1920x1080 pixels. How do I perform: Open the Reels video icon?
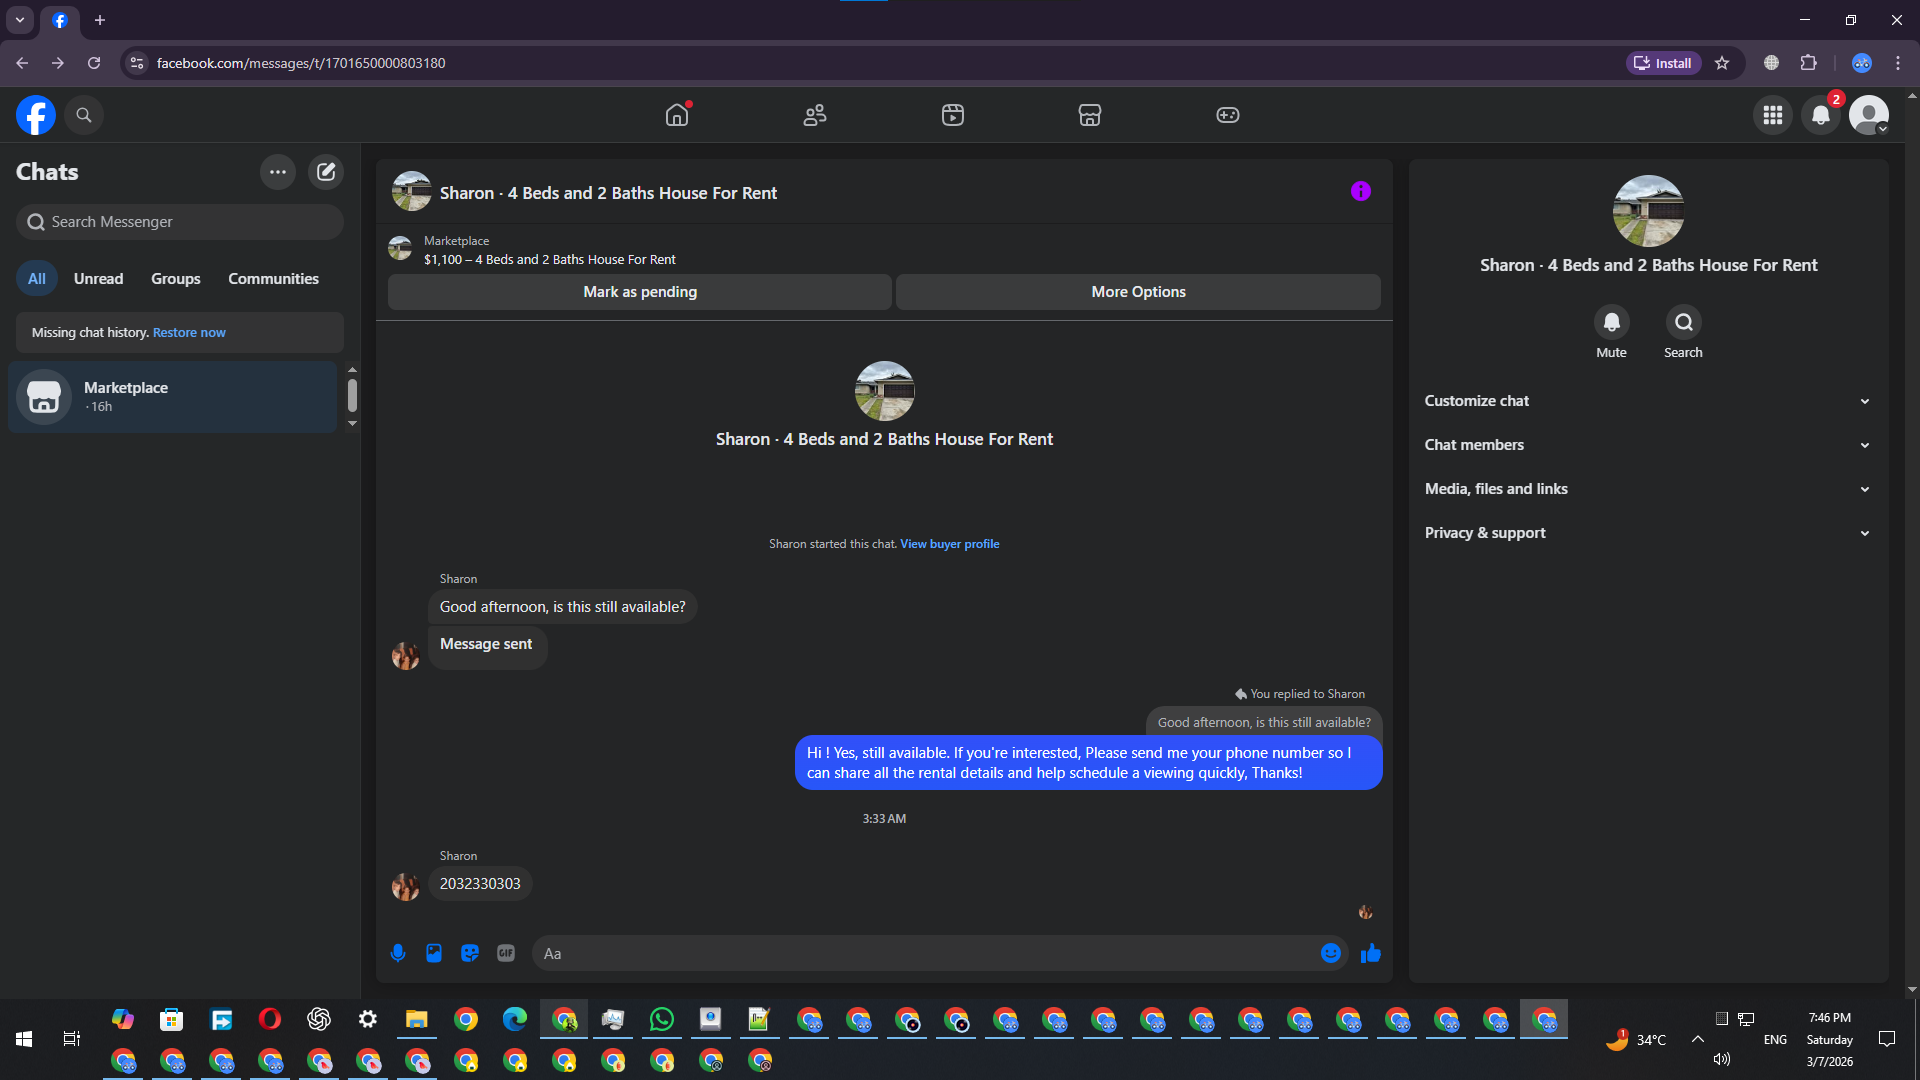point(953,115)
